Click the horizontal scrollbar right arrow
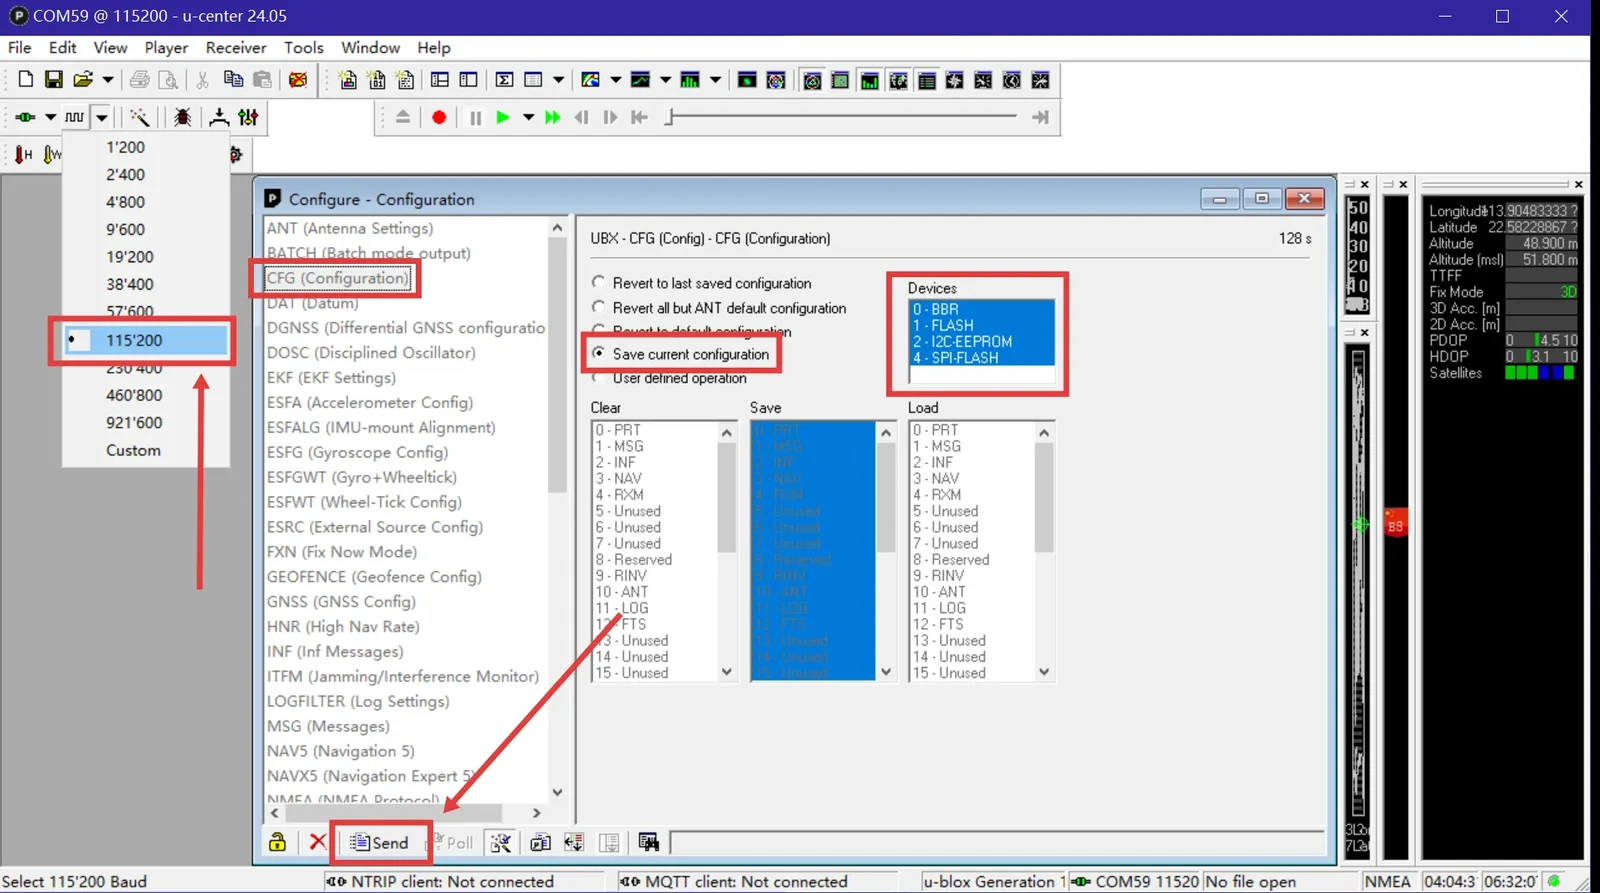1600x893 pixels. (x=536, y=813)
